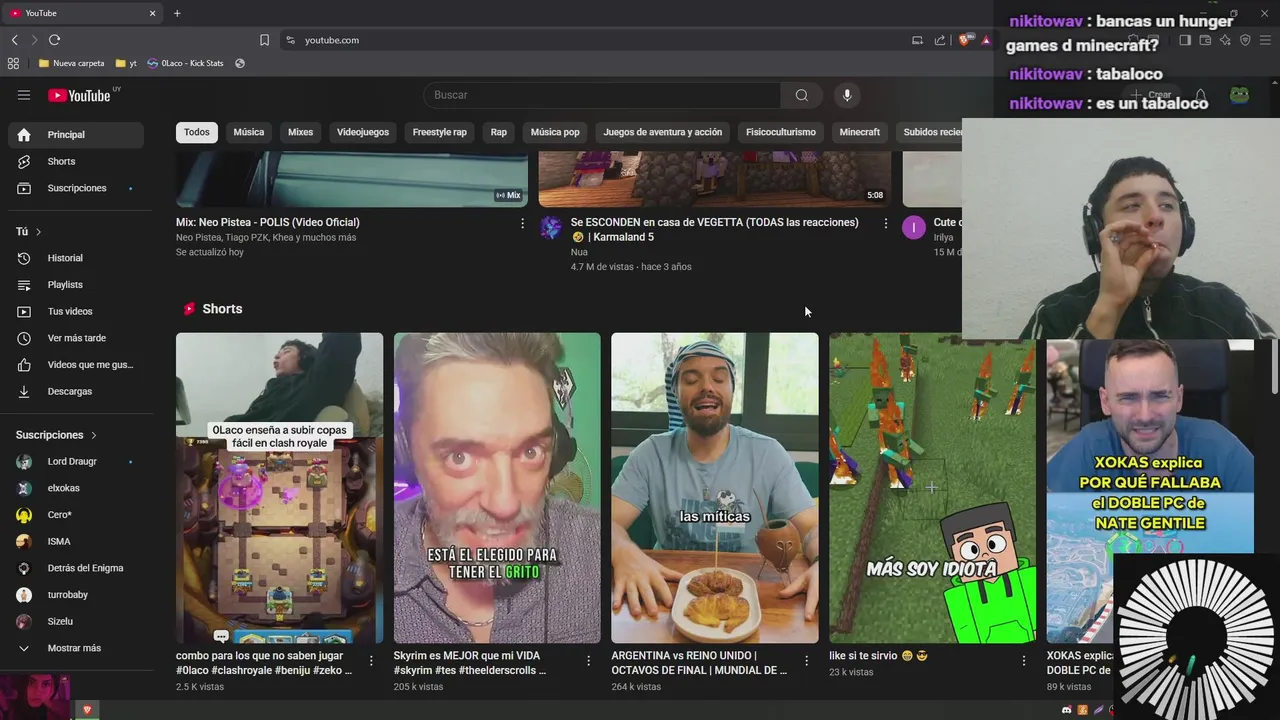Expand Mostrar más subscriptions
The width and height of the screenshot is (1280, 720).
click(x=76, y=648)
